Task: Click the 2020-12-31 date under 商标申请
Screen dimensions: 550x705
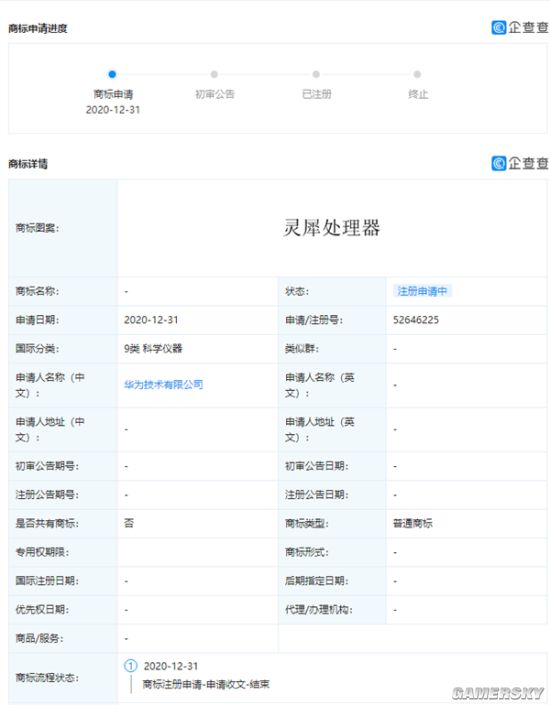Action: 113,110
